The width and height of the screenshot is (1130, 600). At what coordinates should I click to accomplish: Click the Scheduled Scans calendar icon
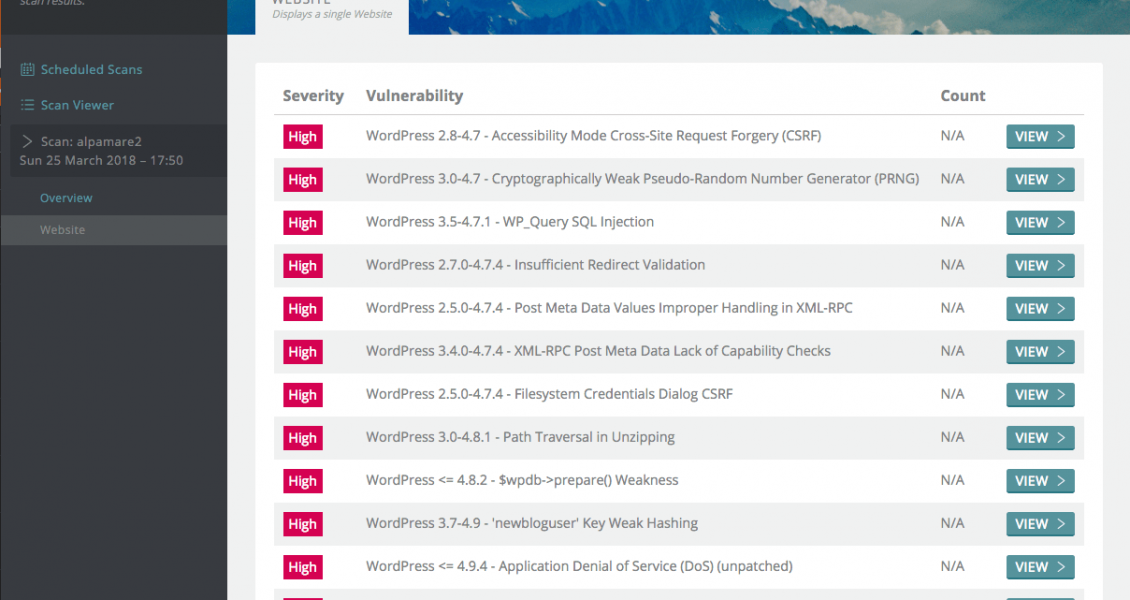[x=27, y=69]
